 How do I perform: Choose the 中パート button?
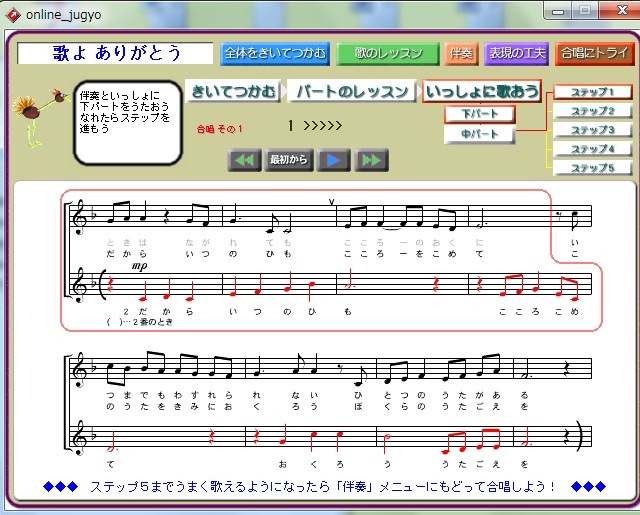pyautogui.click(x=480, y=134)
